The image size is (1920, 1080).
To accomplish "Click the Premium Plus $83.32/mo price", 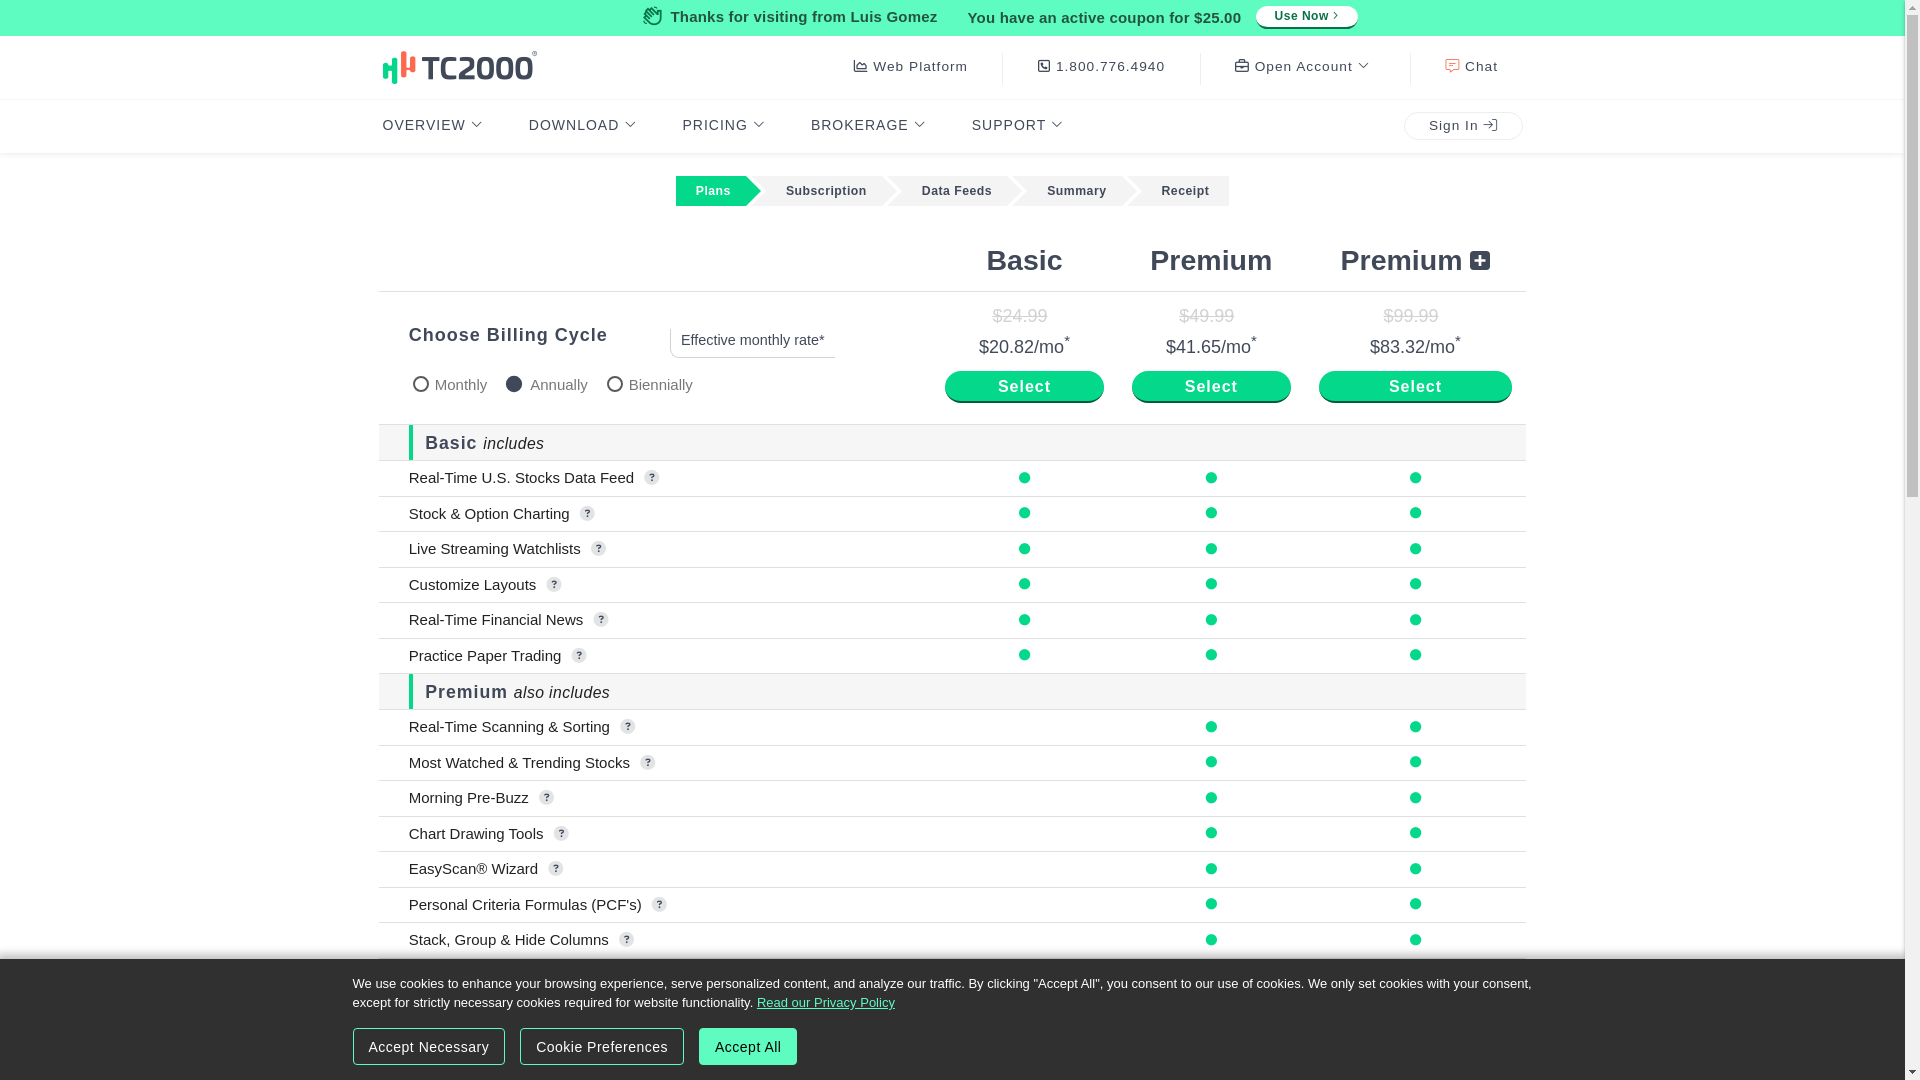I will pyautogui.click(x=1415, y=346).
